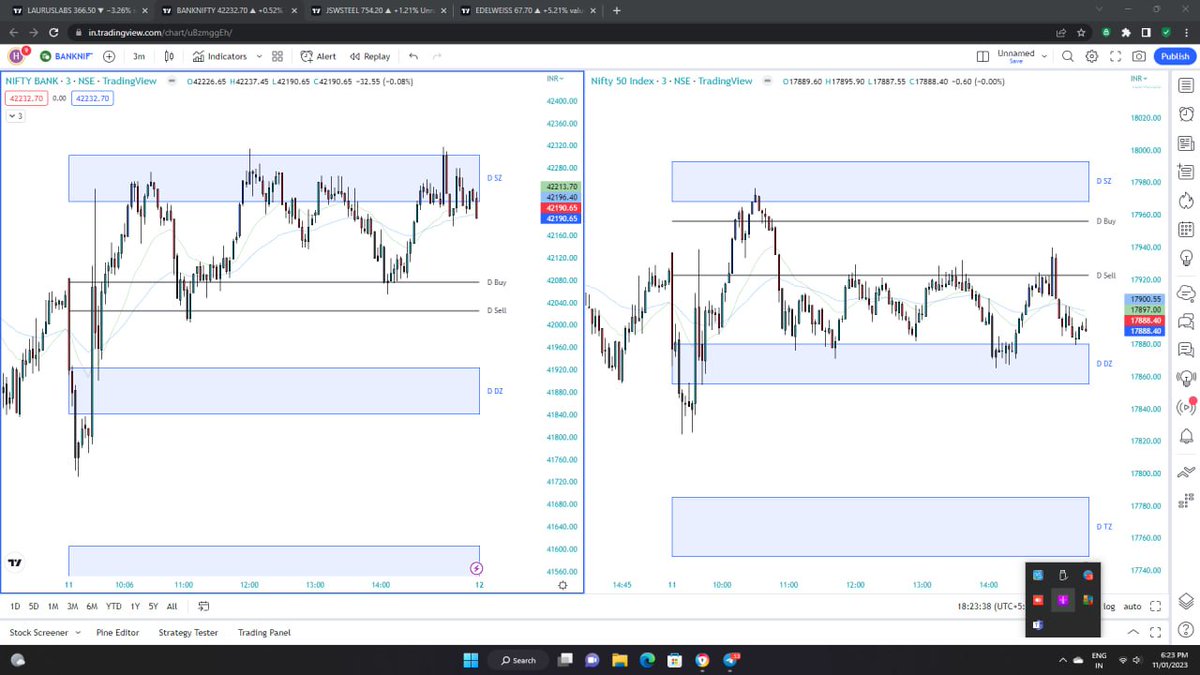Maximize the bottom panel
This screenshot has width=1200, height=675.
1157,632
